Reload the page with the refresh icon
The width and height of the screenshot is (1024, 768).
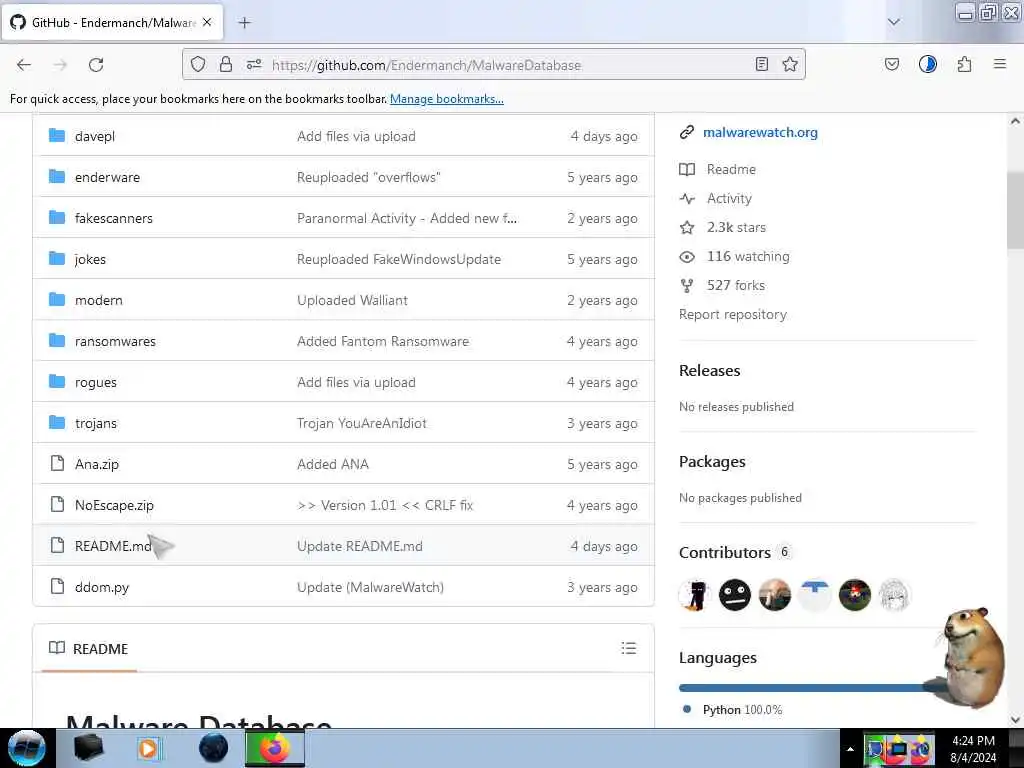[96, 65]
